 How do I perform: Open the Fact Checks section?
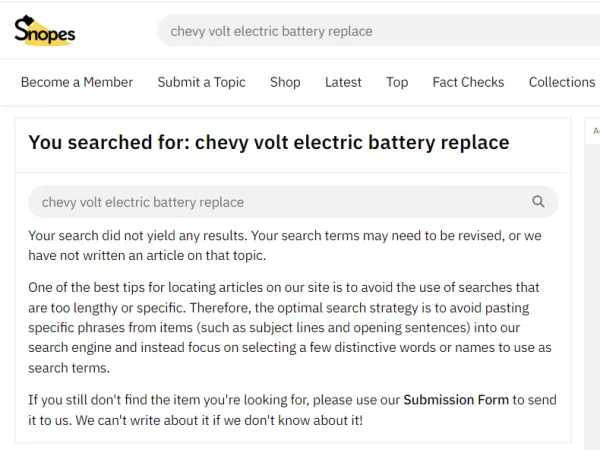coord(468,82)
